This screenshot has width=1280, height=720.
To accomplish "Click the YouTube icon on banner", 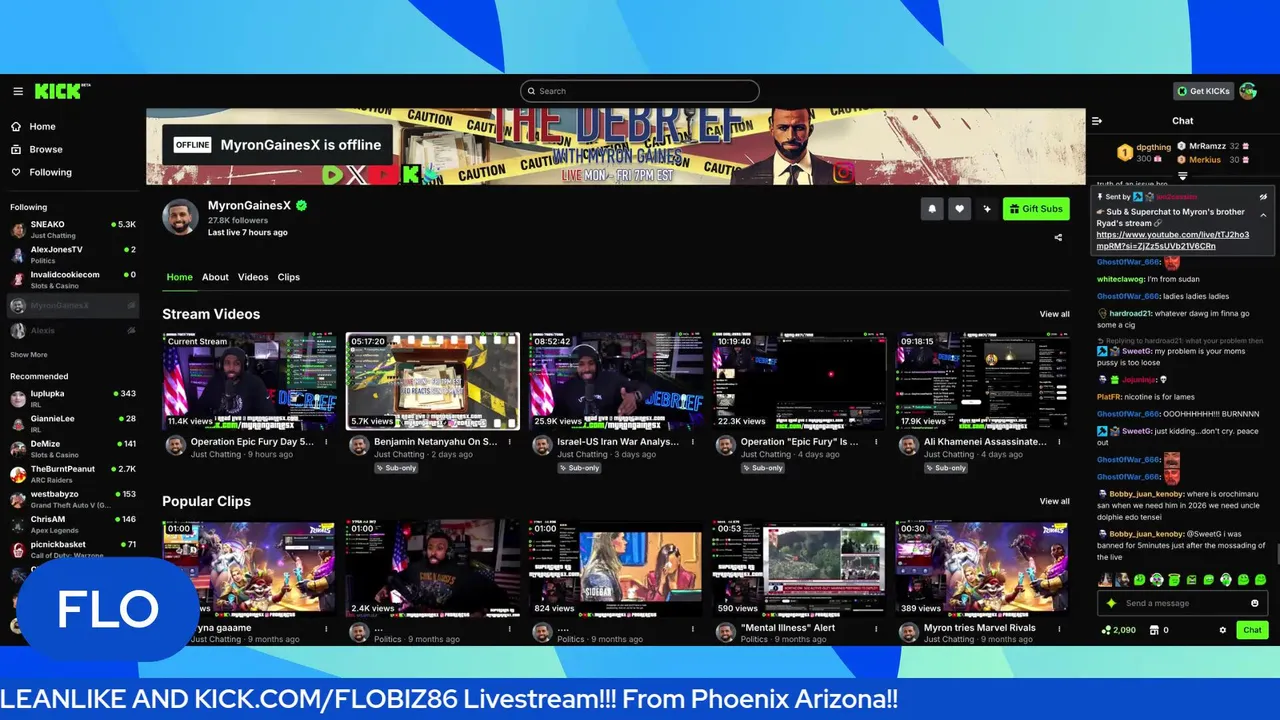I will coord(384,175).
